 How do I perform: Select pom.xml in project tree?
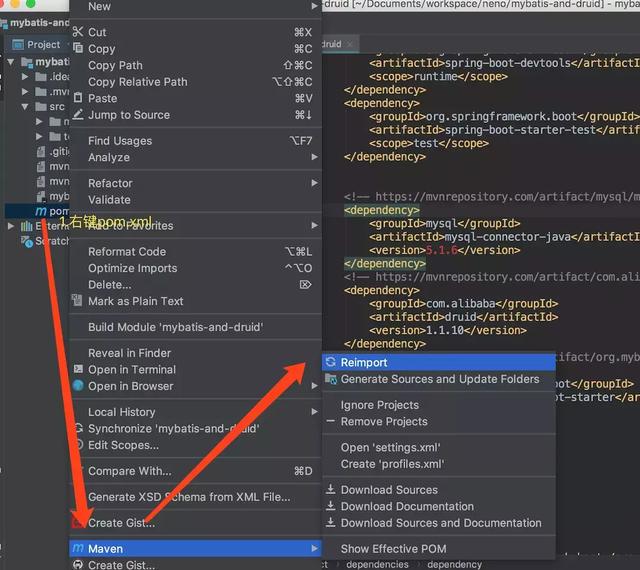pyautogui.click(x=37, y=211)
